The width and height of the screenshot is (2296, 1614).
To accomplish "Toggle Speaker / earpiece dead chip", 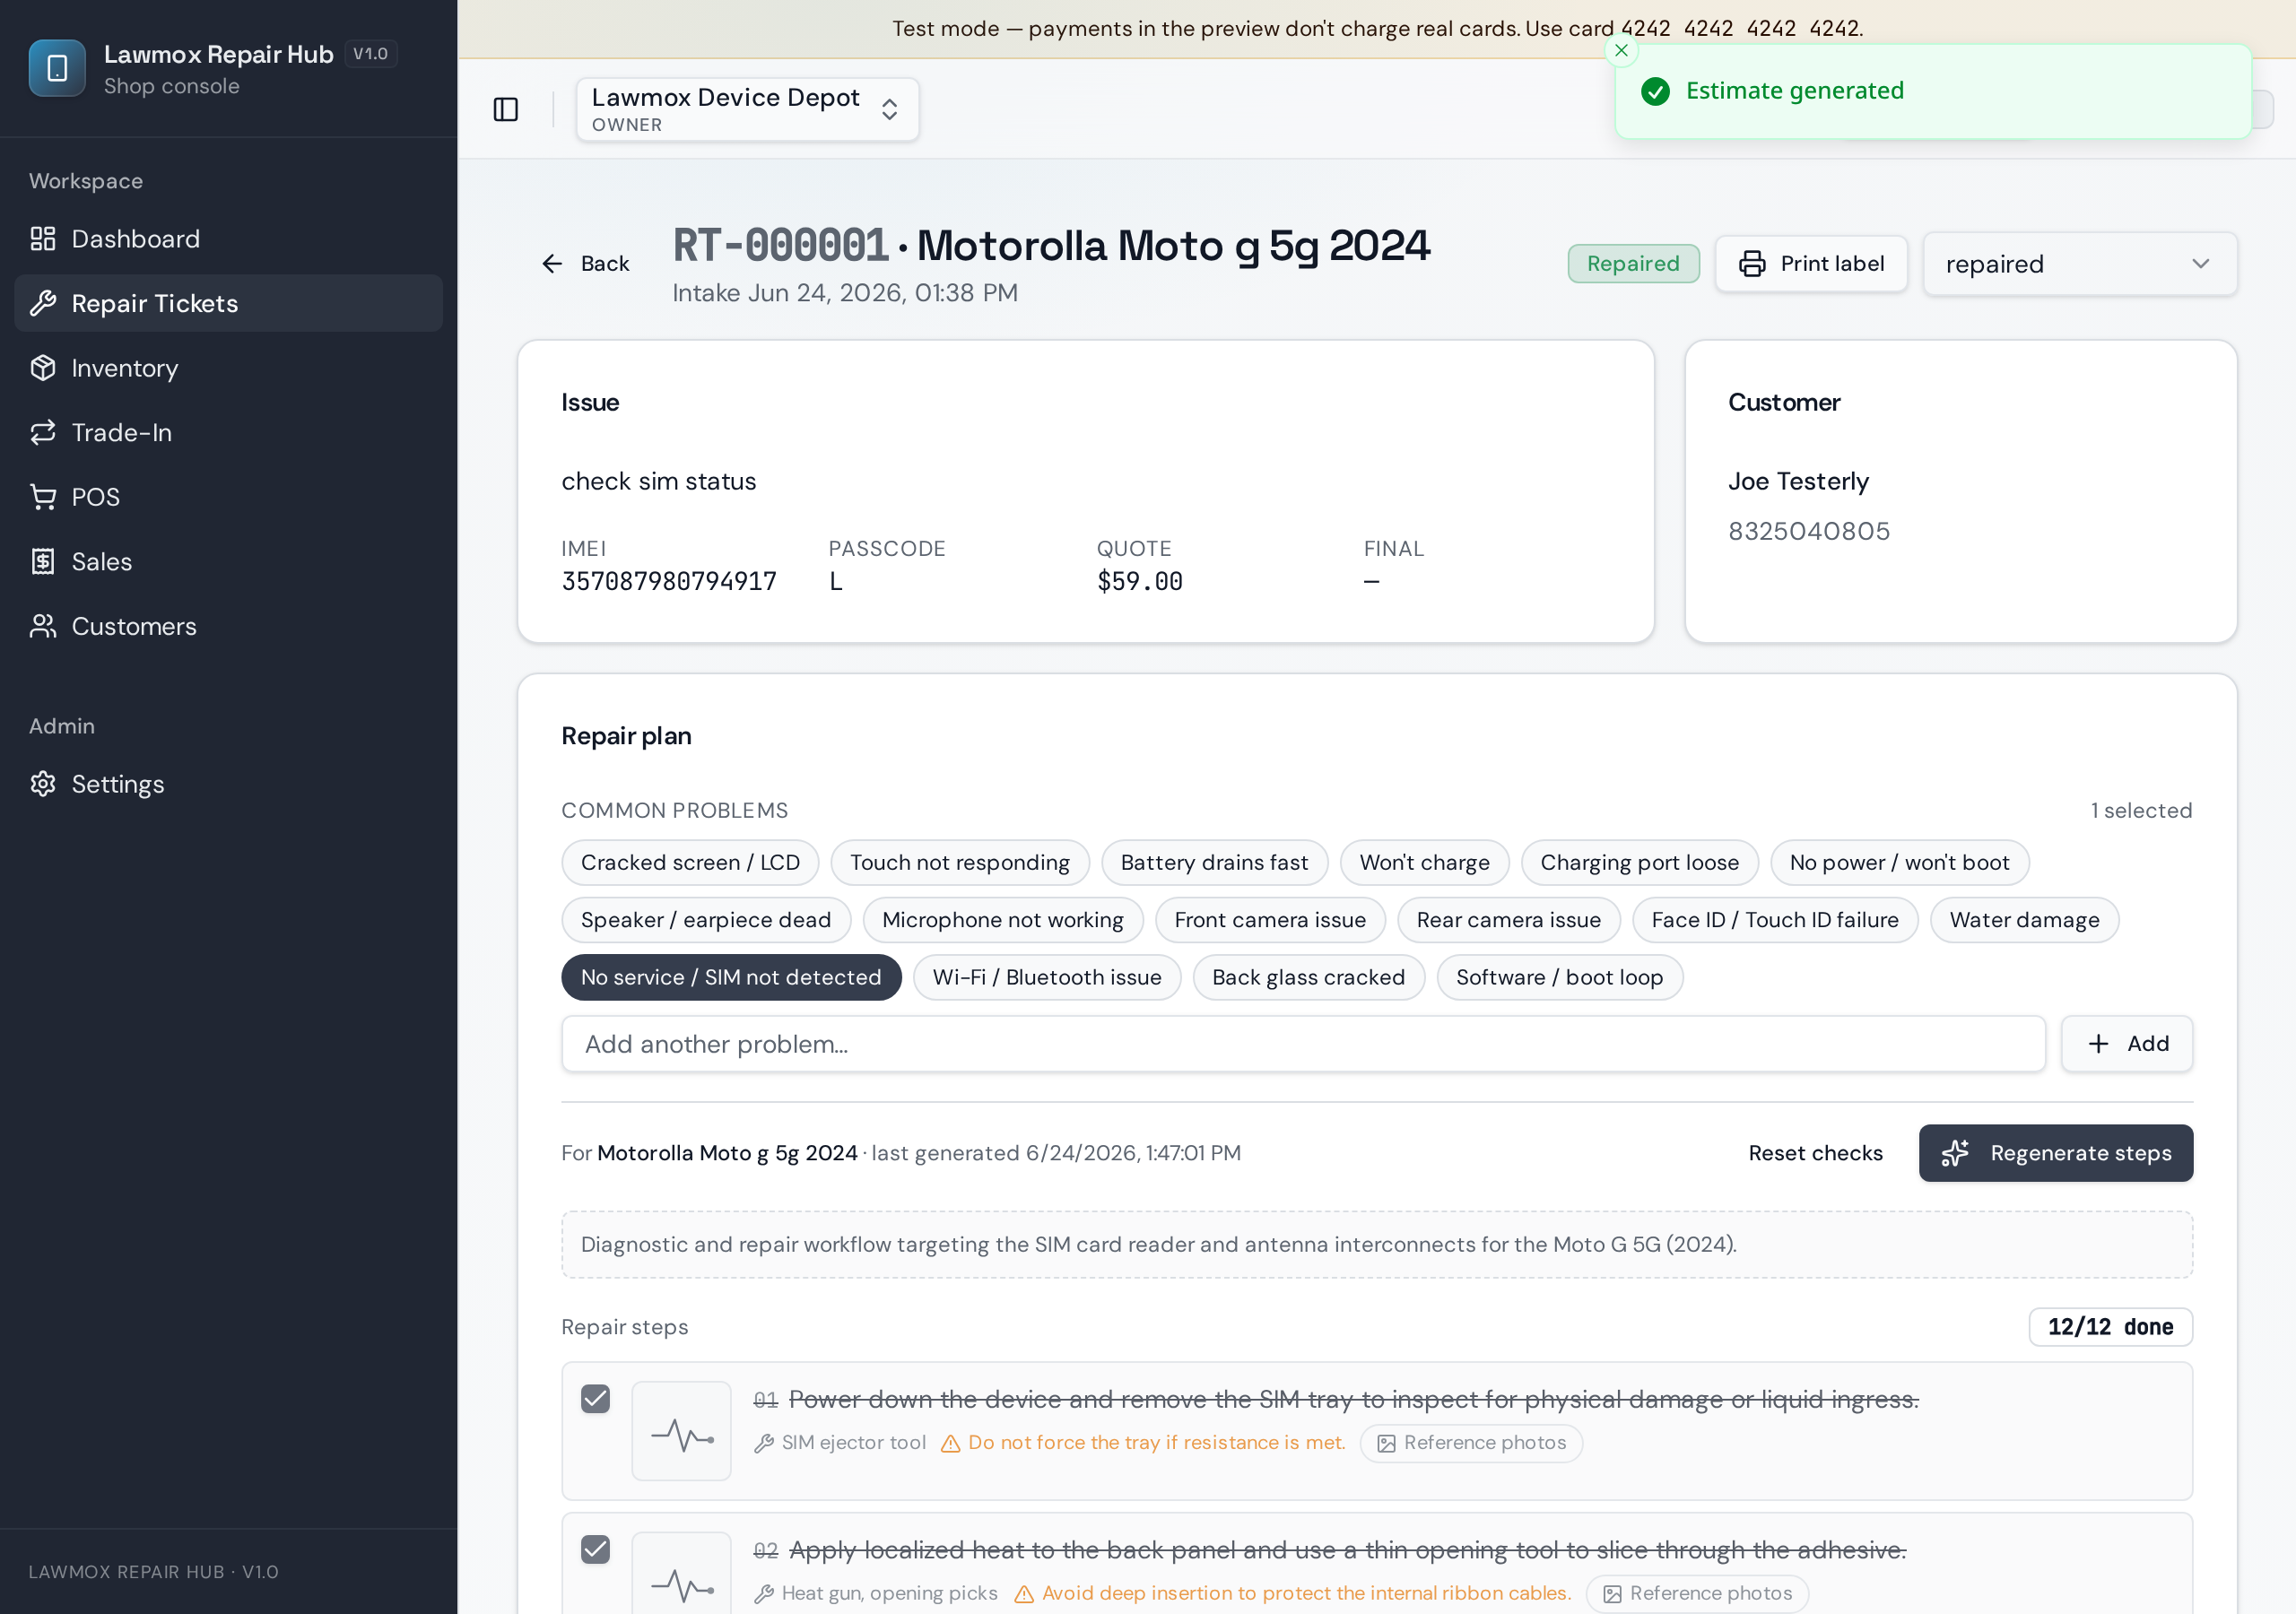I will (x=706, y=920).
